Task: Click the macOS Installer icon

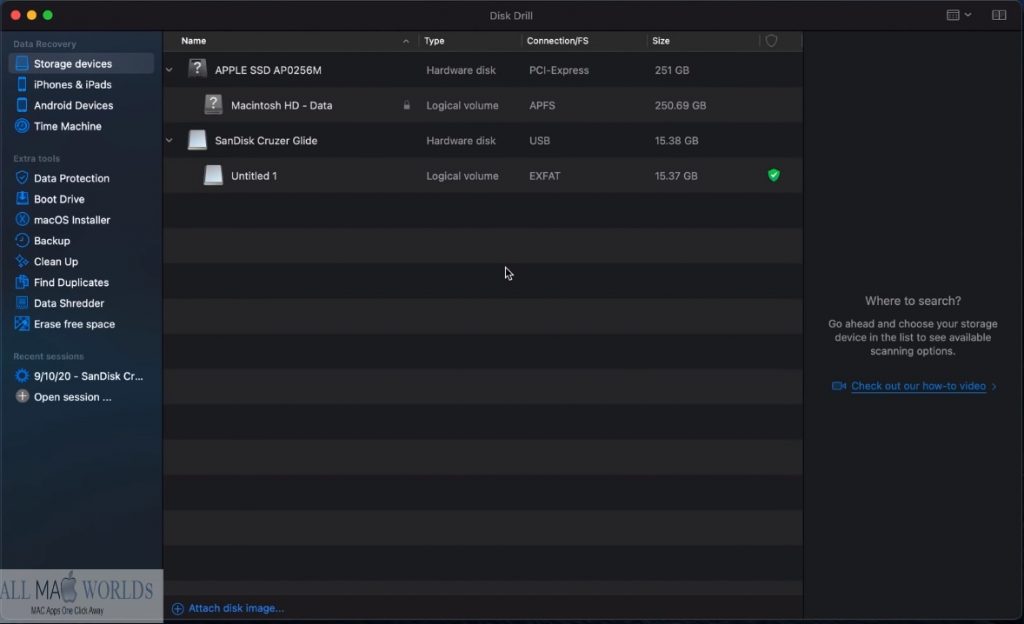Action: (22, 219)
